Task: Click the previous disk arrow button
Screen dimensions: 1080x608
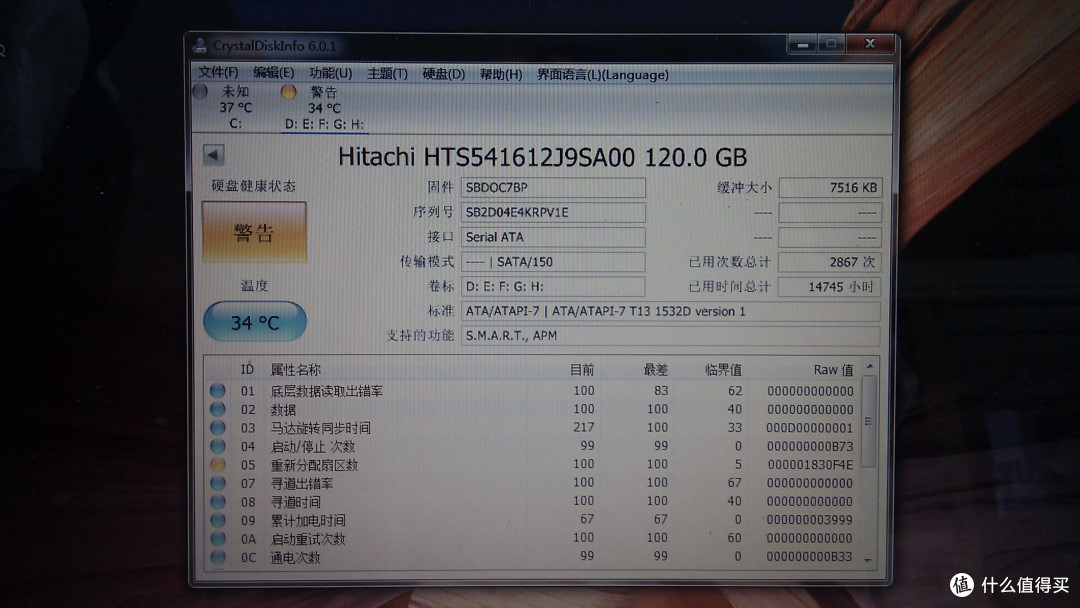Action: (x=214, y=155)
